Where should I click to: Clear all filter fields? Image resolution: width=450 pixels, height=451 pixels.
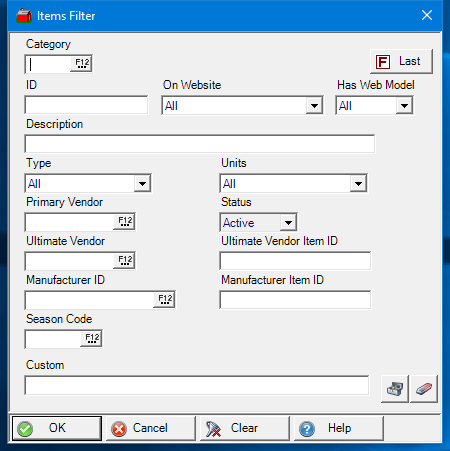tap(245, 428)
